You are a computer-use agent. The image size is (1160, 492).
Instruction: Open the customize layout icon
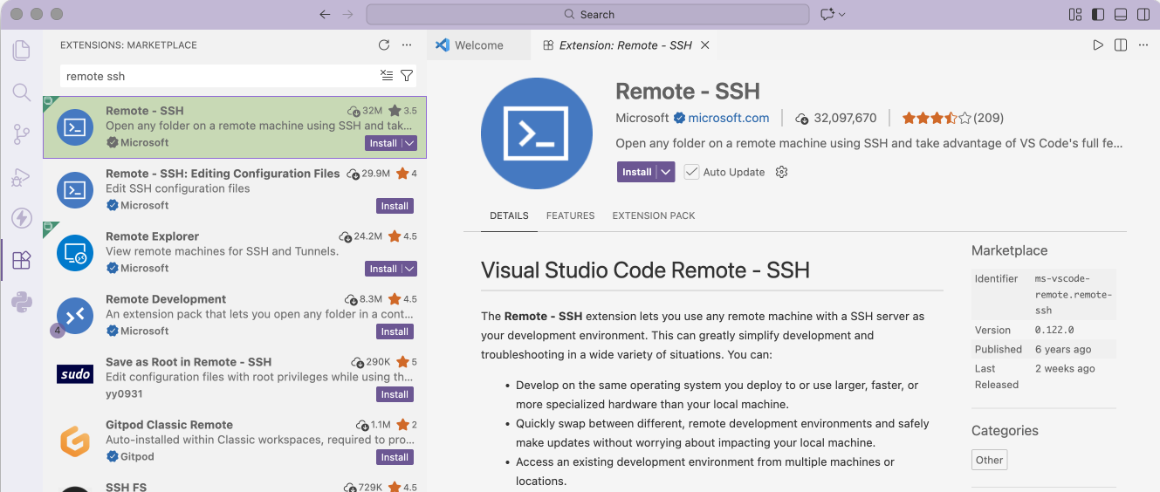[x=1076, y=14]
